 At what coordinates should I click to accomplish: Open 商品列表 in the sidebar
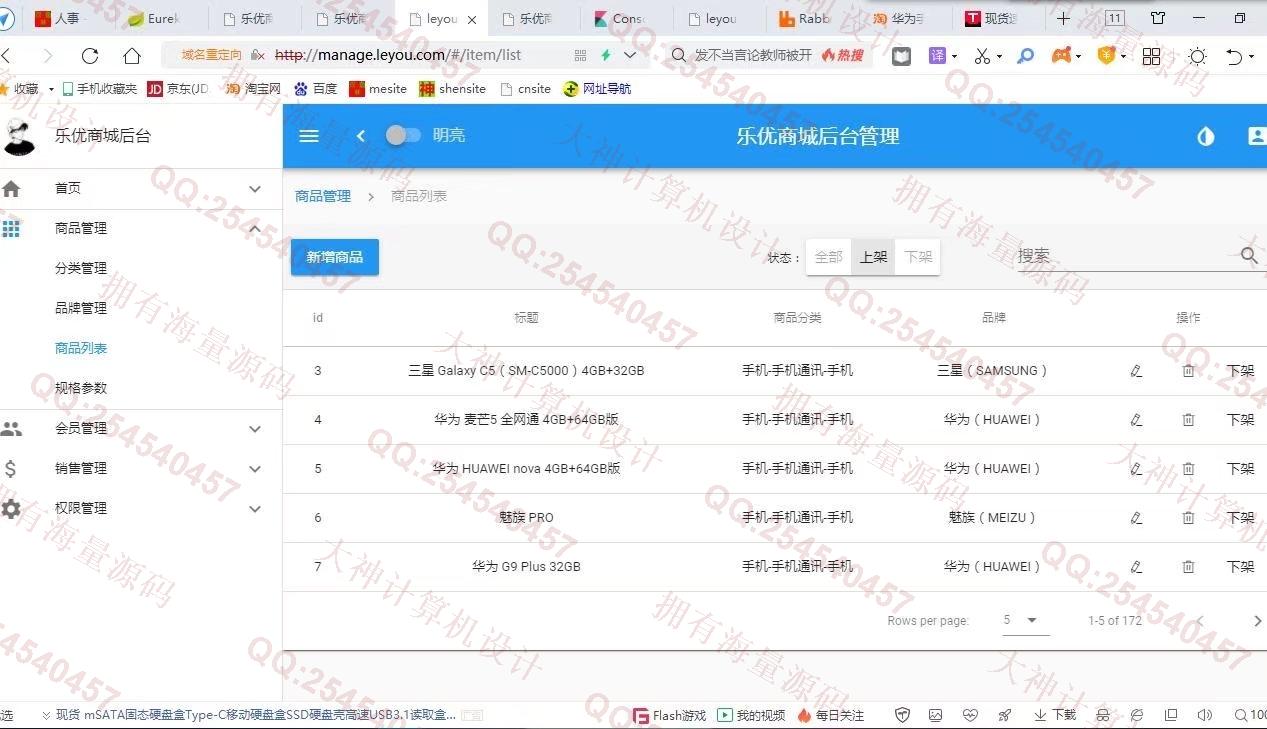click(81, 348)
